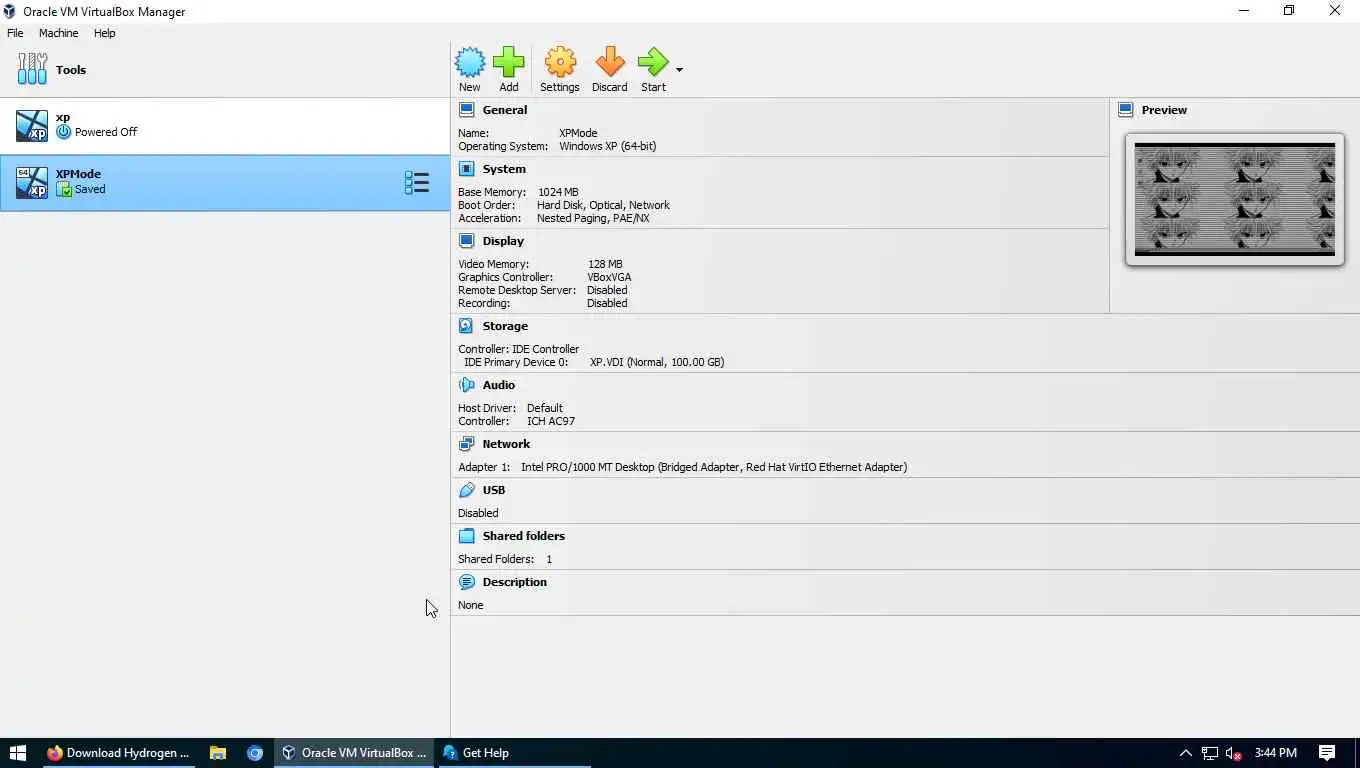Viewport: 1360px width, 768px height.
Task: Click the System section chip icon
Action: click(467, 169)
